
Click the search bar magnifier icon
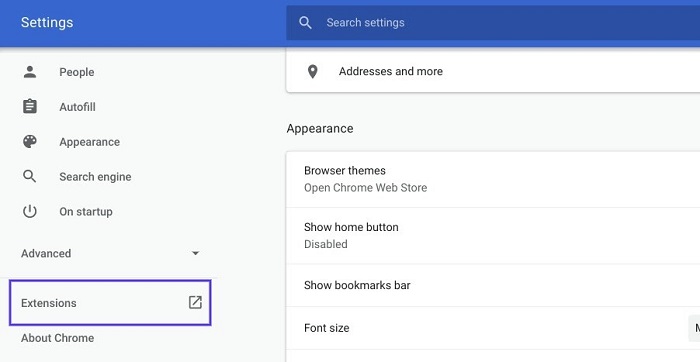(x=305, y=23)
